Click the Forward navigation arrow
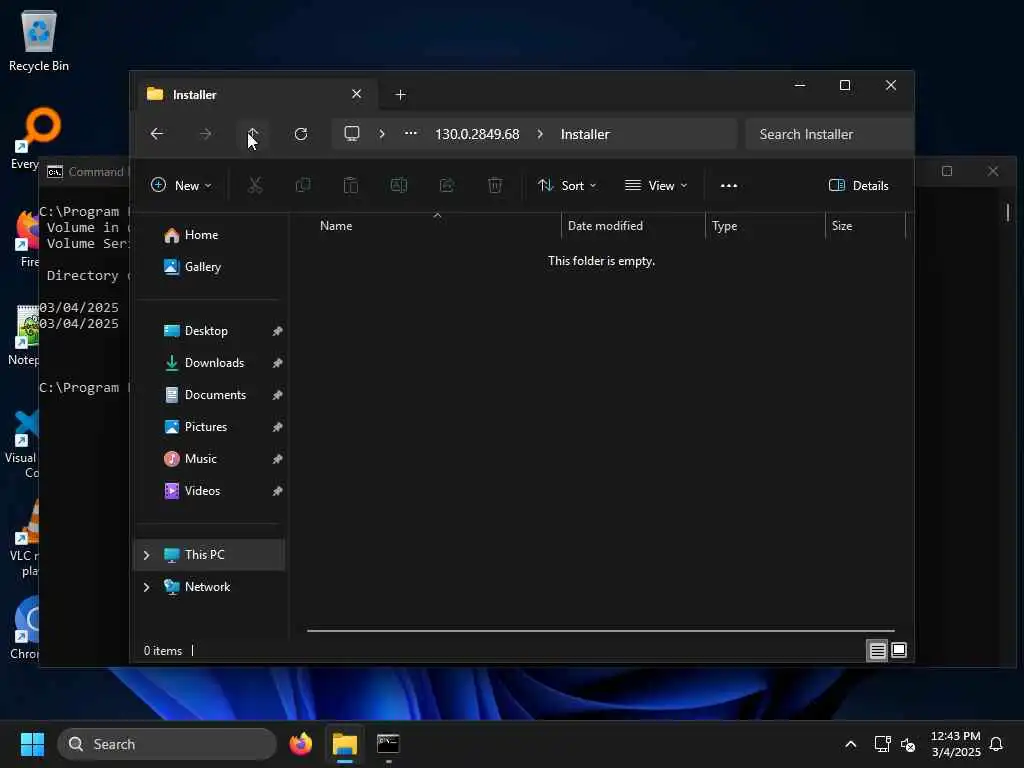1024x768 pixels. 205,134
